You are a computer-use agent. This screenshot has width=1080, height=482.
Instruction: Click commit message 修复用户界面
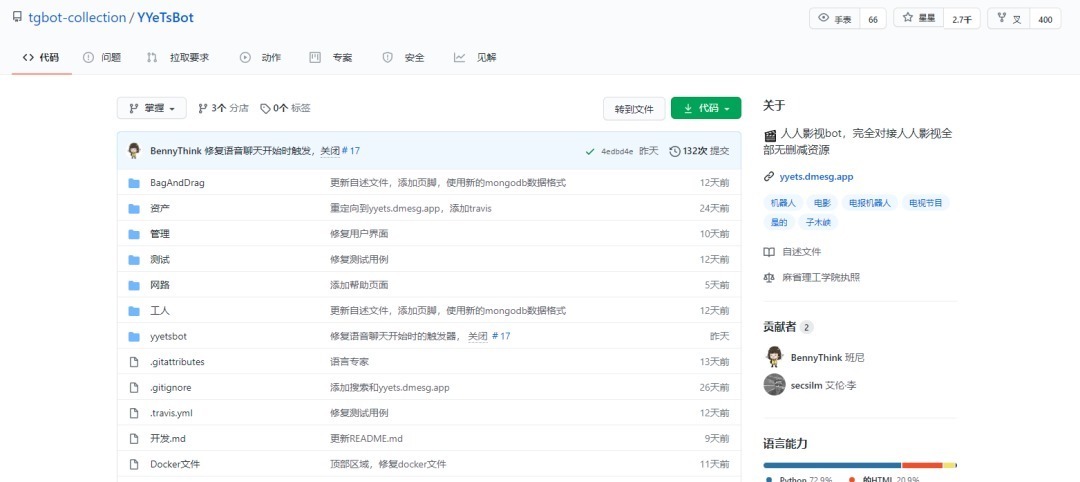(359, 234)
